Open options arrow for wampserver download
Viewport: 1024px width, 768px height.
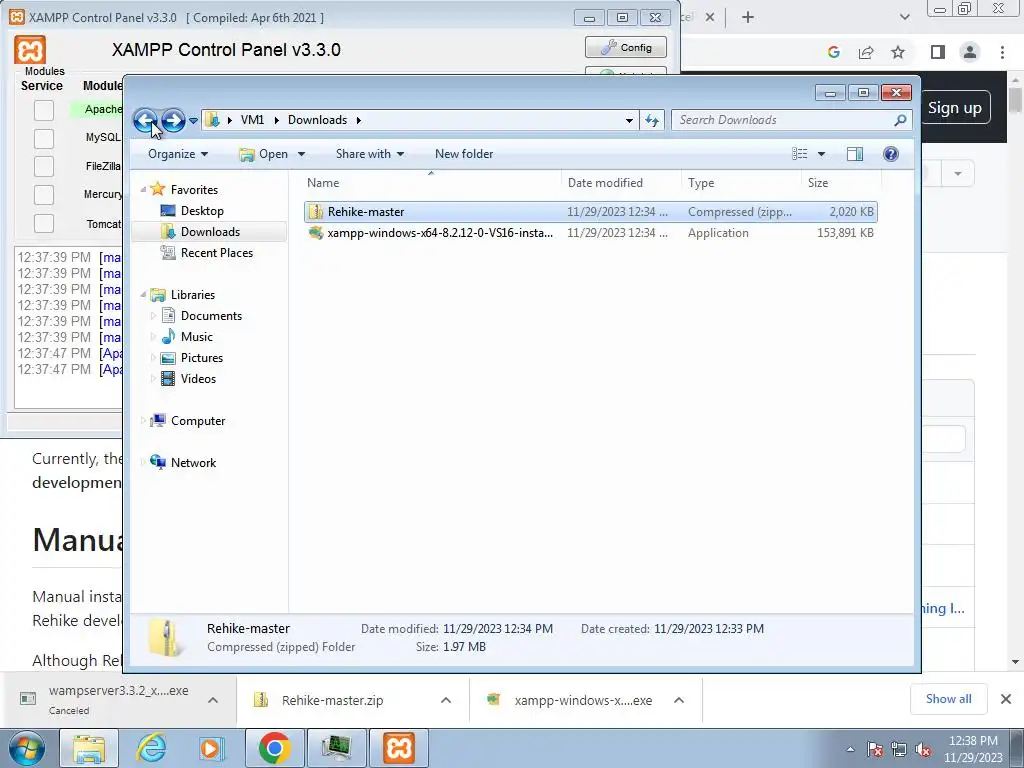tap(213, 700)
